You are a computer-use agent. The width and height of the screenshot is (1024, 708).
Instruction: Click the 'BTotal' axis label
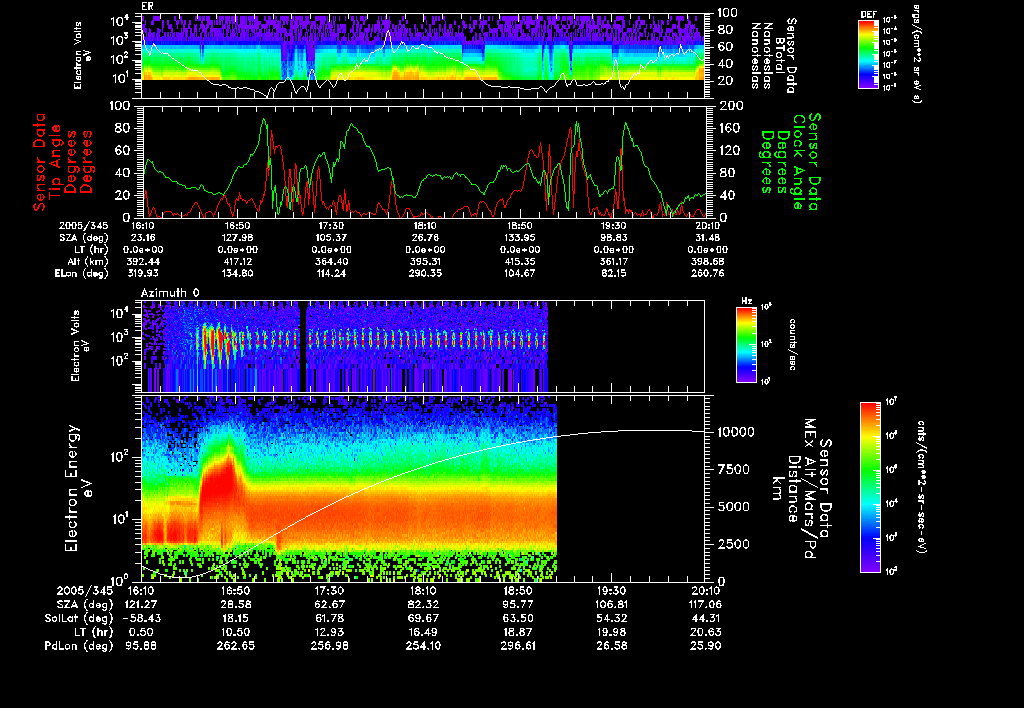coord(779,55)
